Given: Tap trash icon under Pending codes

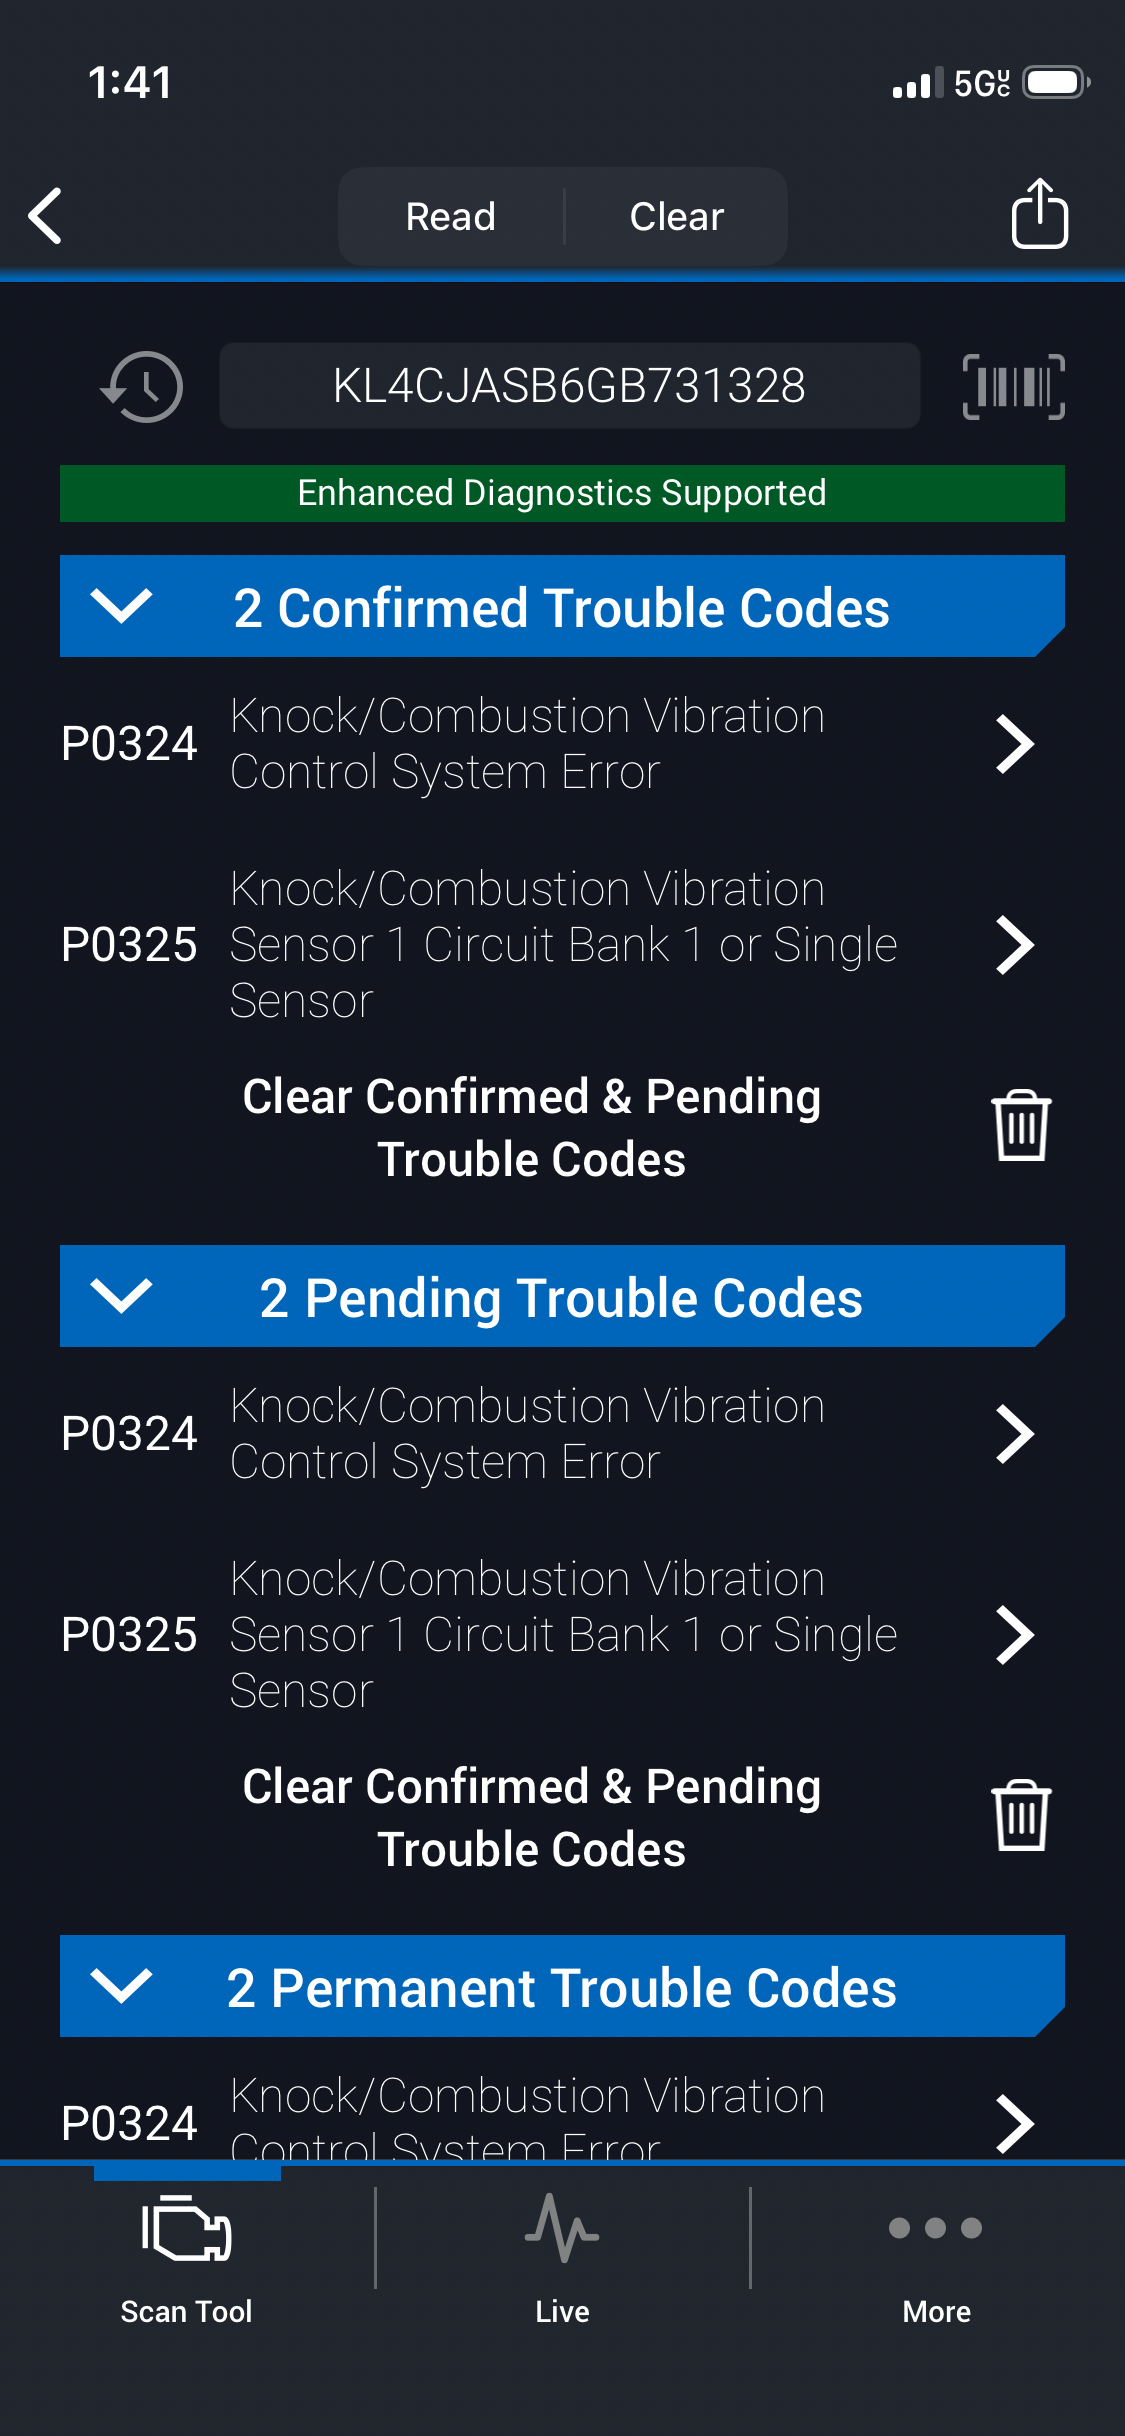Looking at the screenshot, I should click(x=1020, y=1816).
